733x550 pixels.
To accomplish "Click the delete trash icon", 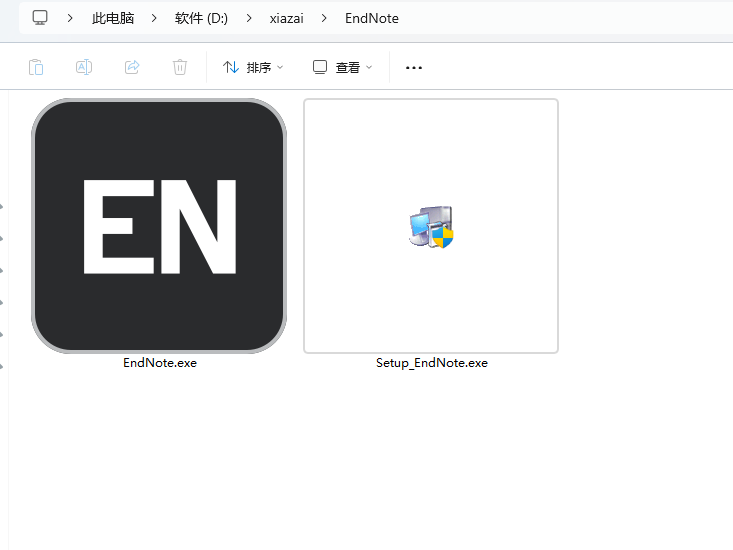I will pos(180,67).
